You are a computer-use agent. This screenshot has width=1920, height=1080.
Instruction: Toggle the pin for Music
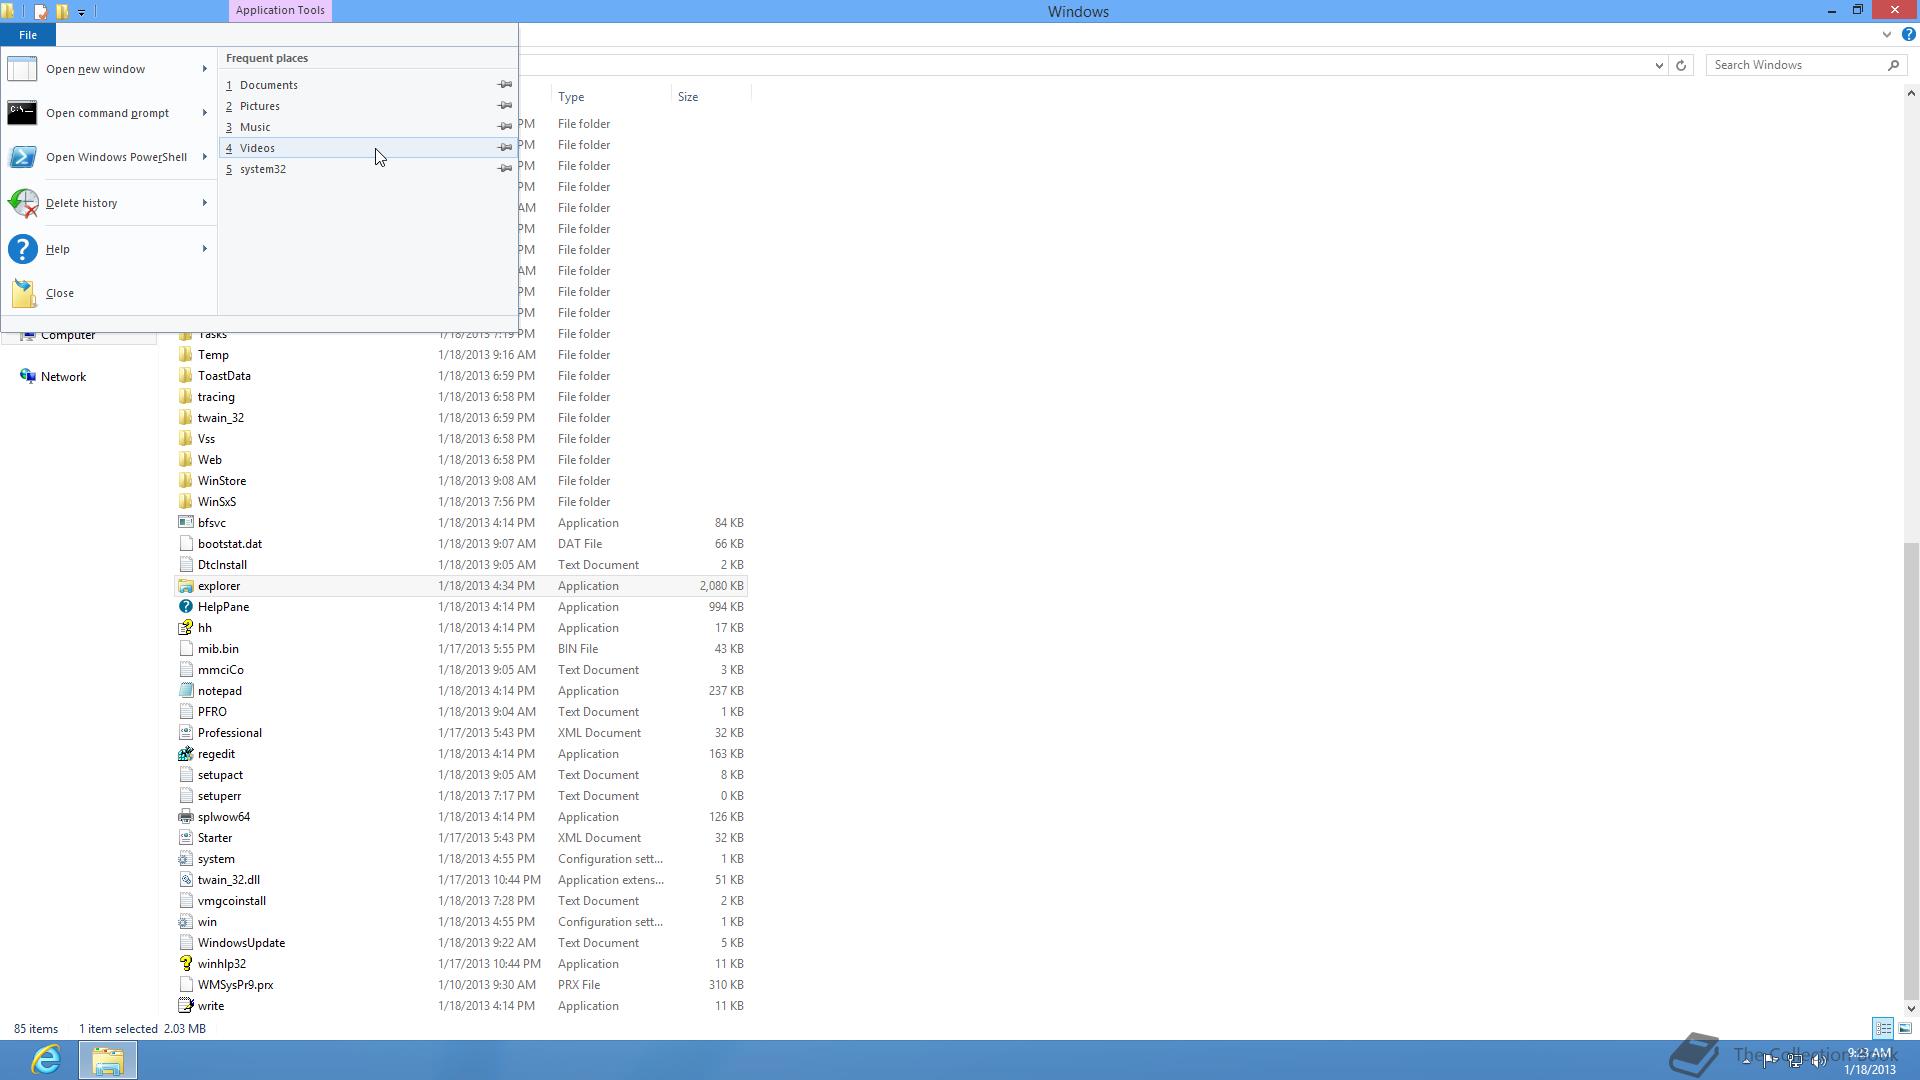505,127
